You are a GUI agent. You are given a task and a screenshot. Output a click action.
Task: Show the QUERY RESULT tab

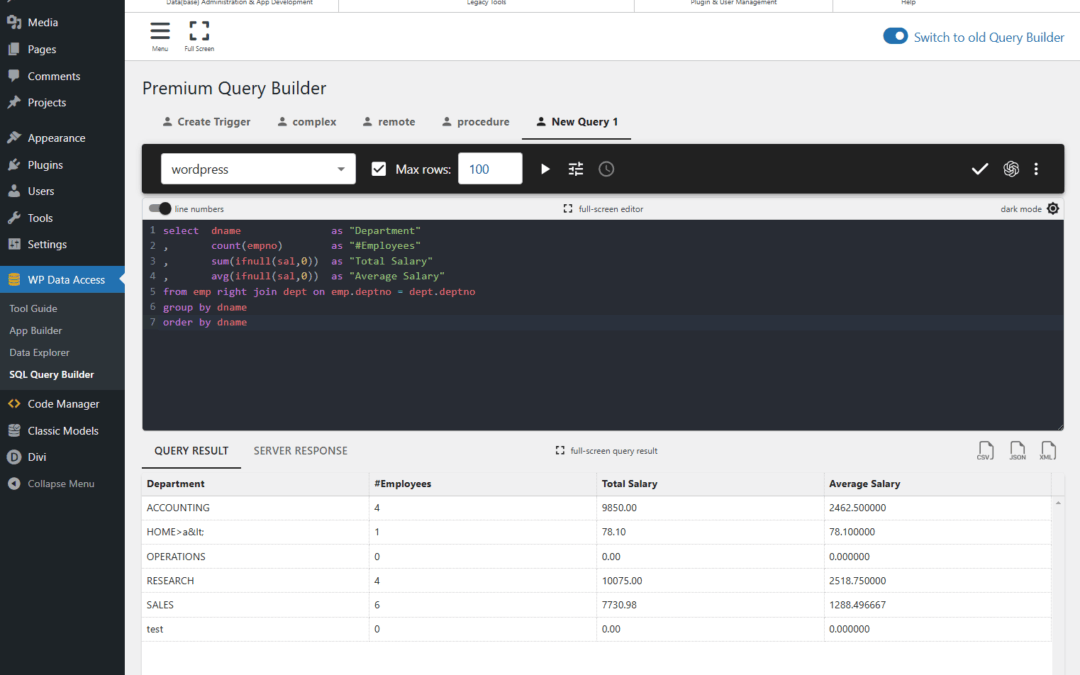click(191, 450)
